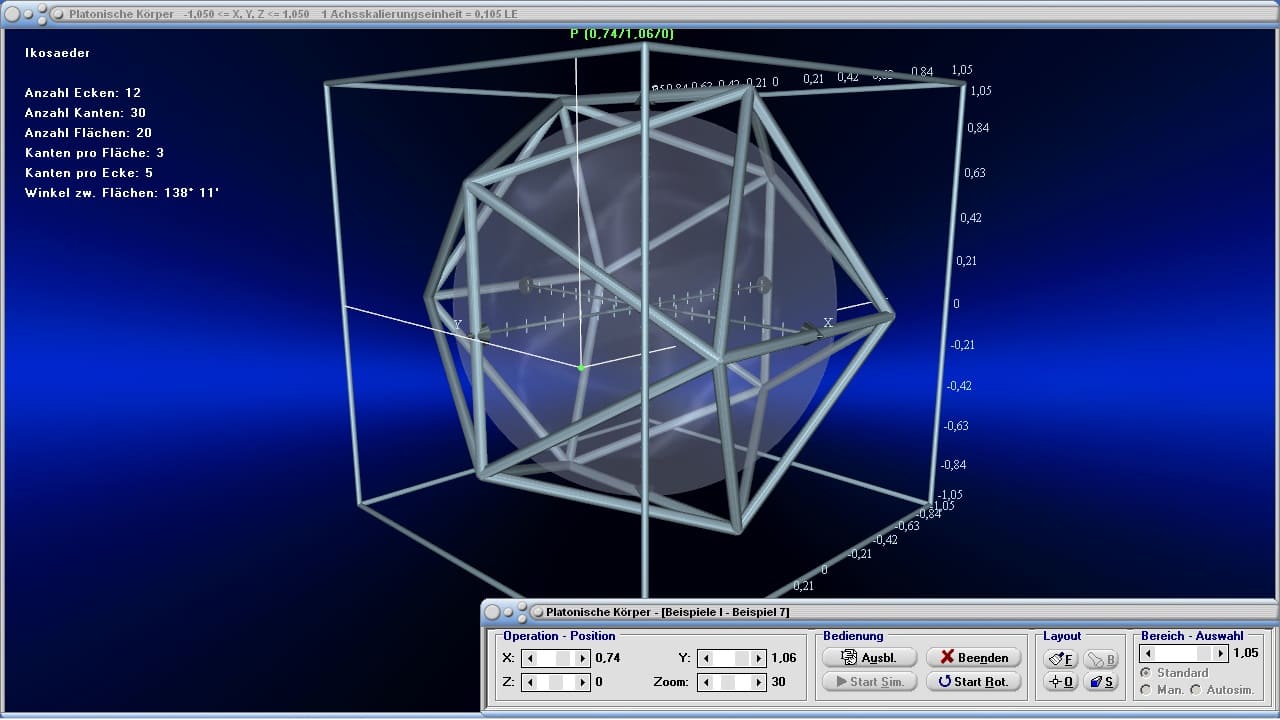Click the Y axis label
This screenshot has height=720, width=1280.
[458, 325]
